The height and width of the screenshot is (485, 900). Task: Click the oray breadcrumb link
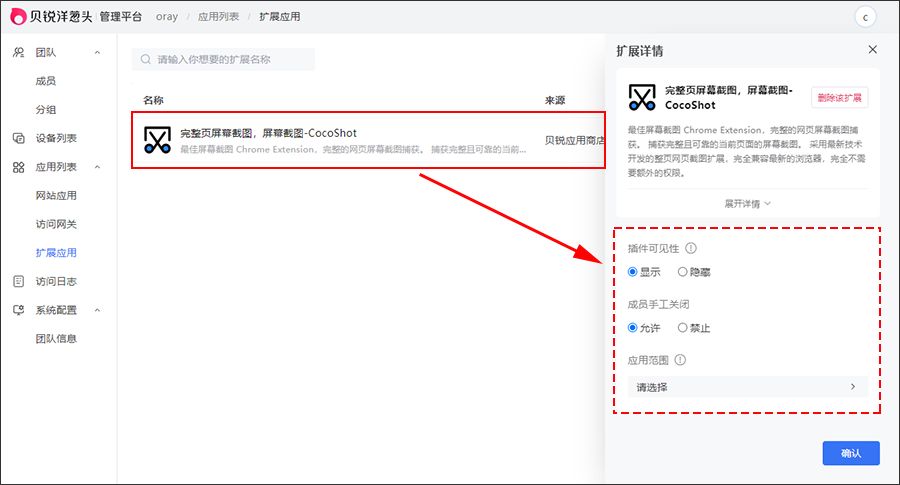[166, 17]
